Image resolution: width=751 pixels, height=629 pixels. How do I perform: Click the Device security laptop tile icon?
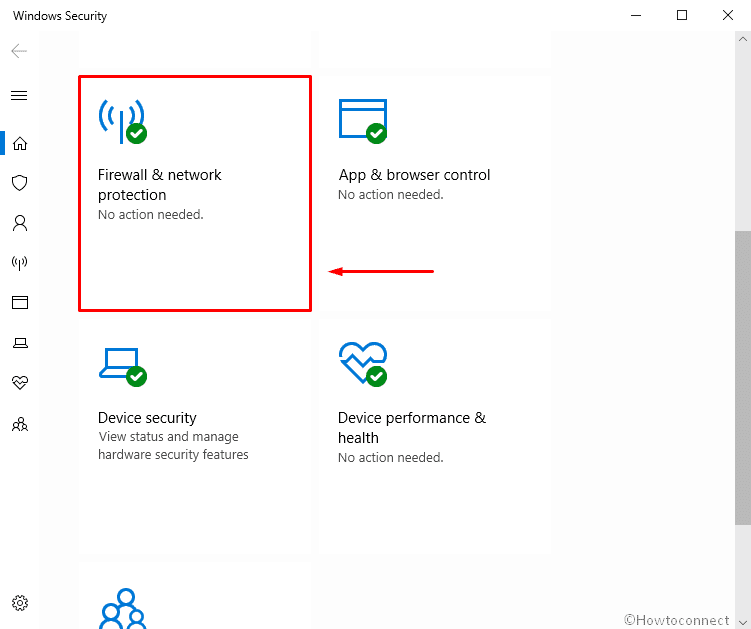[123, 366]
